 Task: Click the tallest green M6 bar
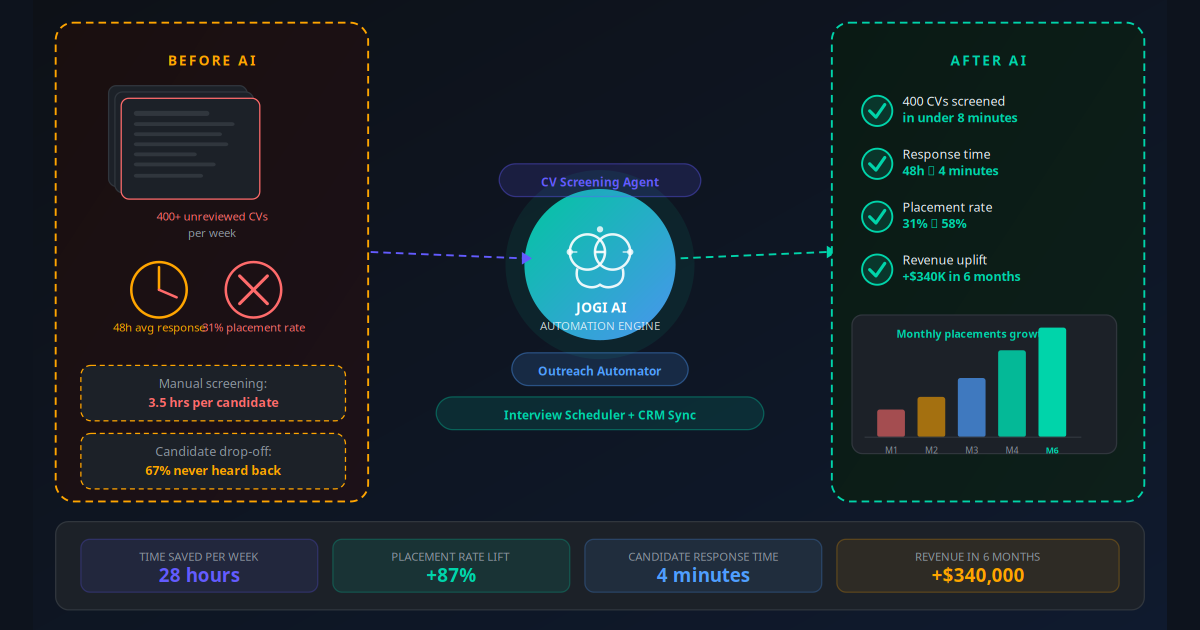(x=1052, y=382)
